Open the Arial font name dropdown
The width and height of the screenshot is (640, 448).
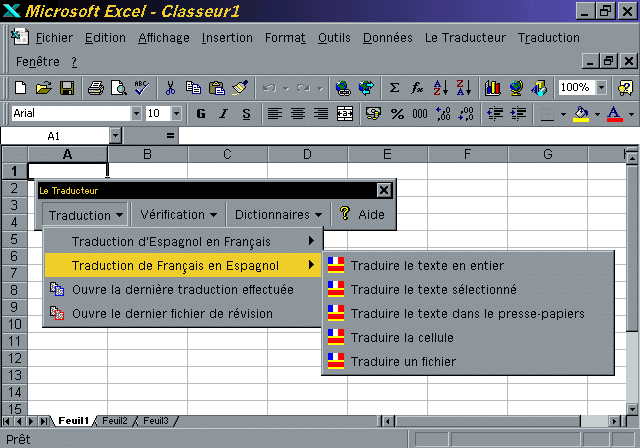pyautogui.click(x=136, y=113)
